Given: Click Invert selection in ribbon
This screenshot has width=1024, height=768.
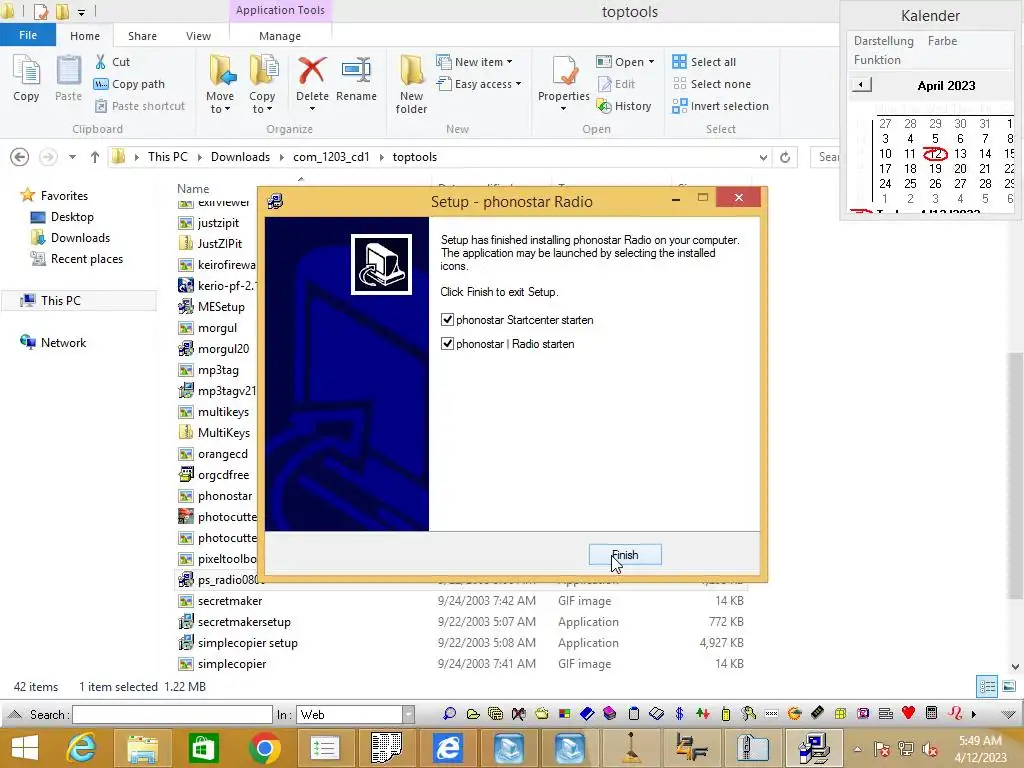Looking at the screenshot, I should [x=720, y=106].
